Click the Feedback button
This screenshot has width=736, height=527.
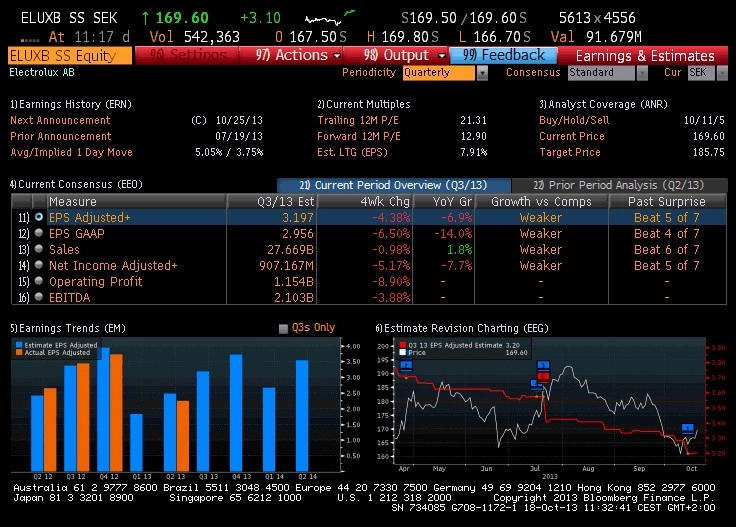(x=503, y=55)
